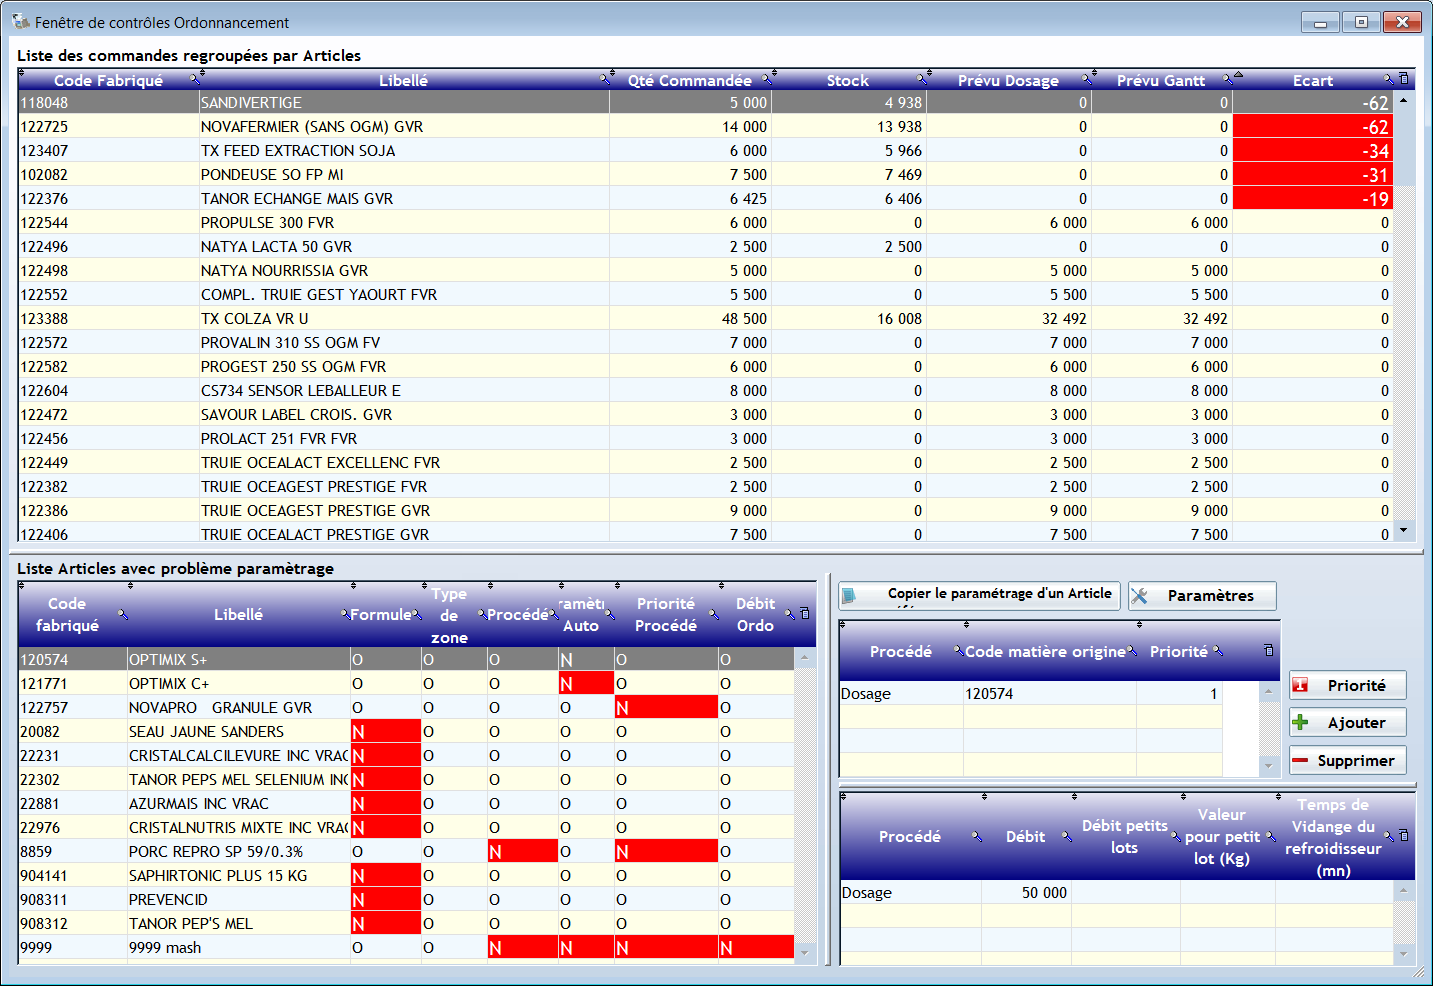Select row TANOR ECHANGE MAIS GVR
This screenshot has height=986, width=1433.
[706, 198]
